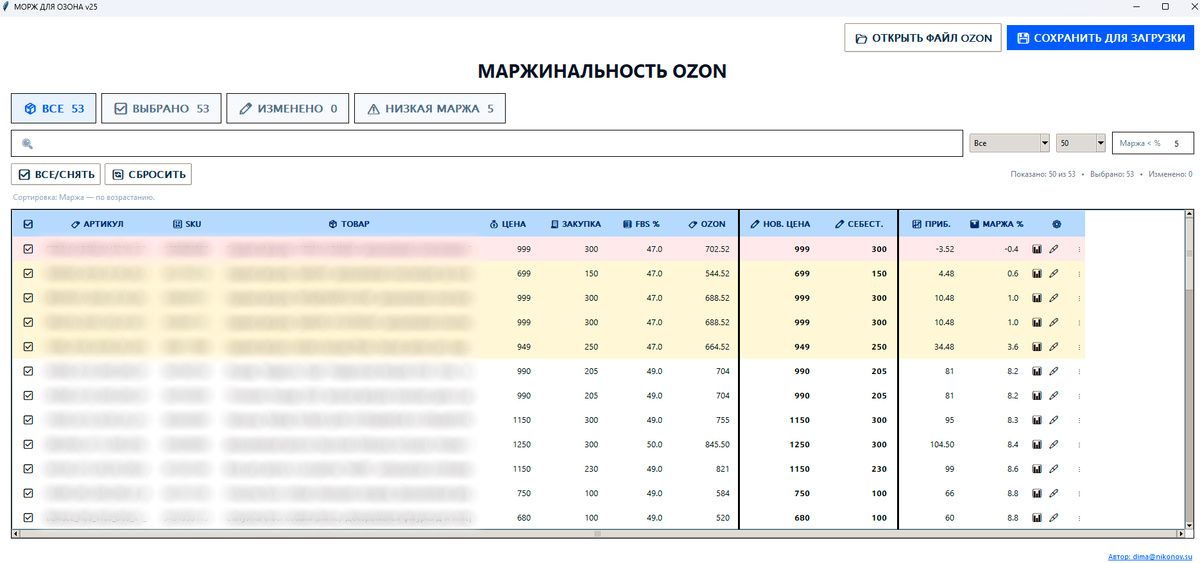Sort by the АРТИКУЛ column header
Image resolution: width=1200 pixels, height=563 pixels.
coord(97,224)
